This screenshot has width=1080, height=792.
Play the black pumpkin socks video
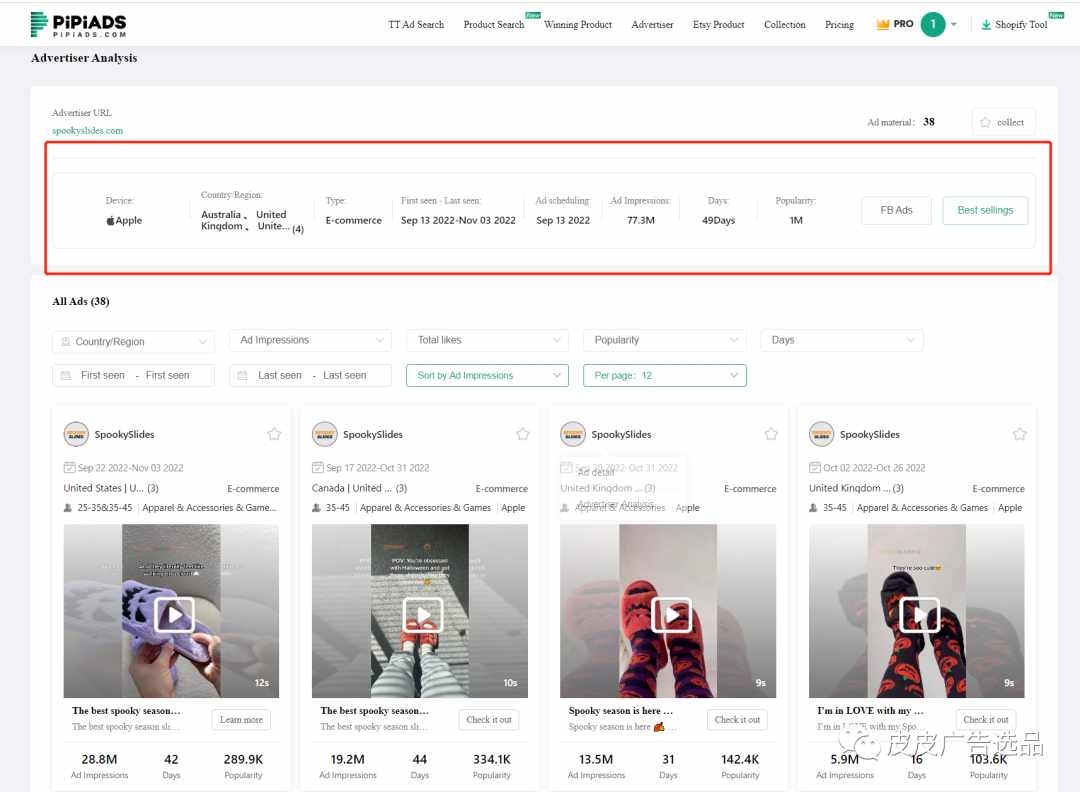click(x=920, y=614)
